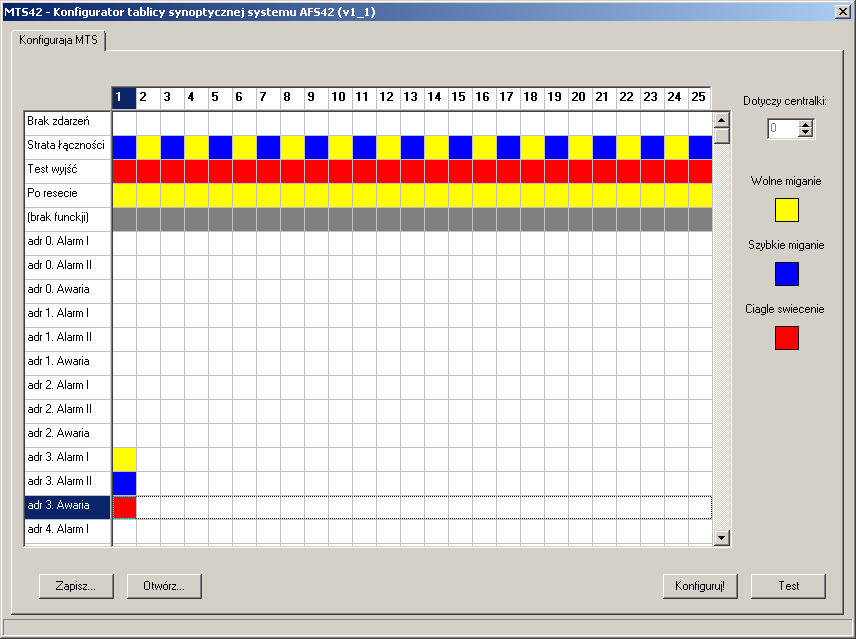Select the adr 1. Alarm II row
Image resolution: width=856 pixels, height=639 pixels.
coord(68,339)
